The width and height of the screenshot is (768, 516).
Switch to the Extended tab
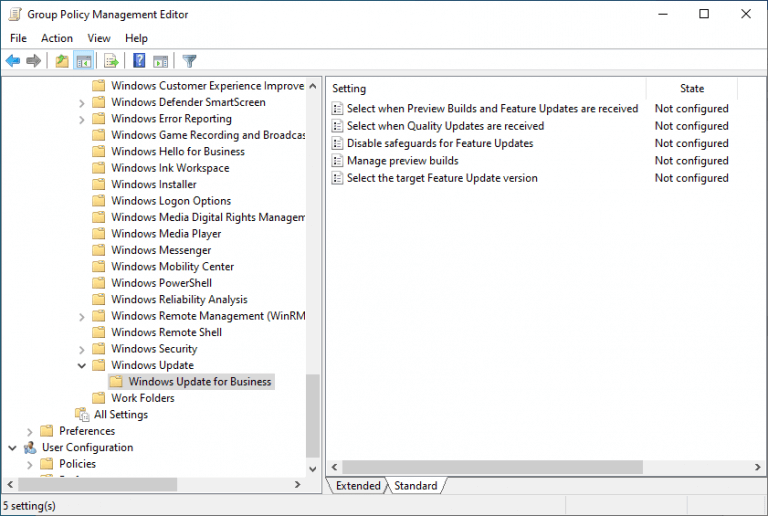(x=358, y=486)
